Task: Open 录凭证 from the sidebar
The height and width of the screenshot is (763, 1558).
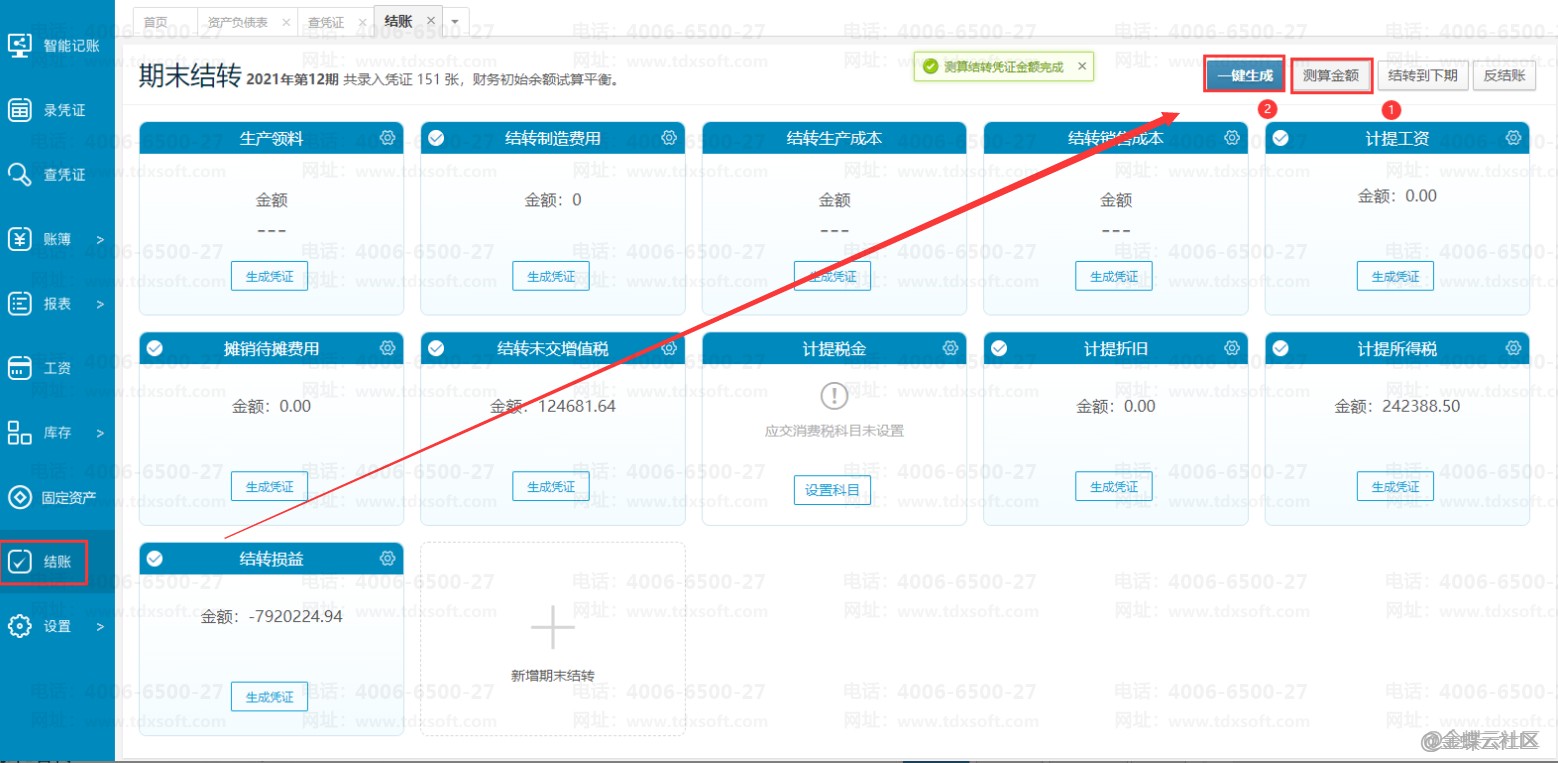Action: (x=20, y=110)
